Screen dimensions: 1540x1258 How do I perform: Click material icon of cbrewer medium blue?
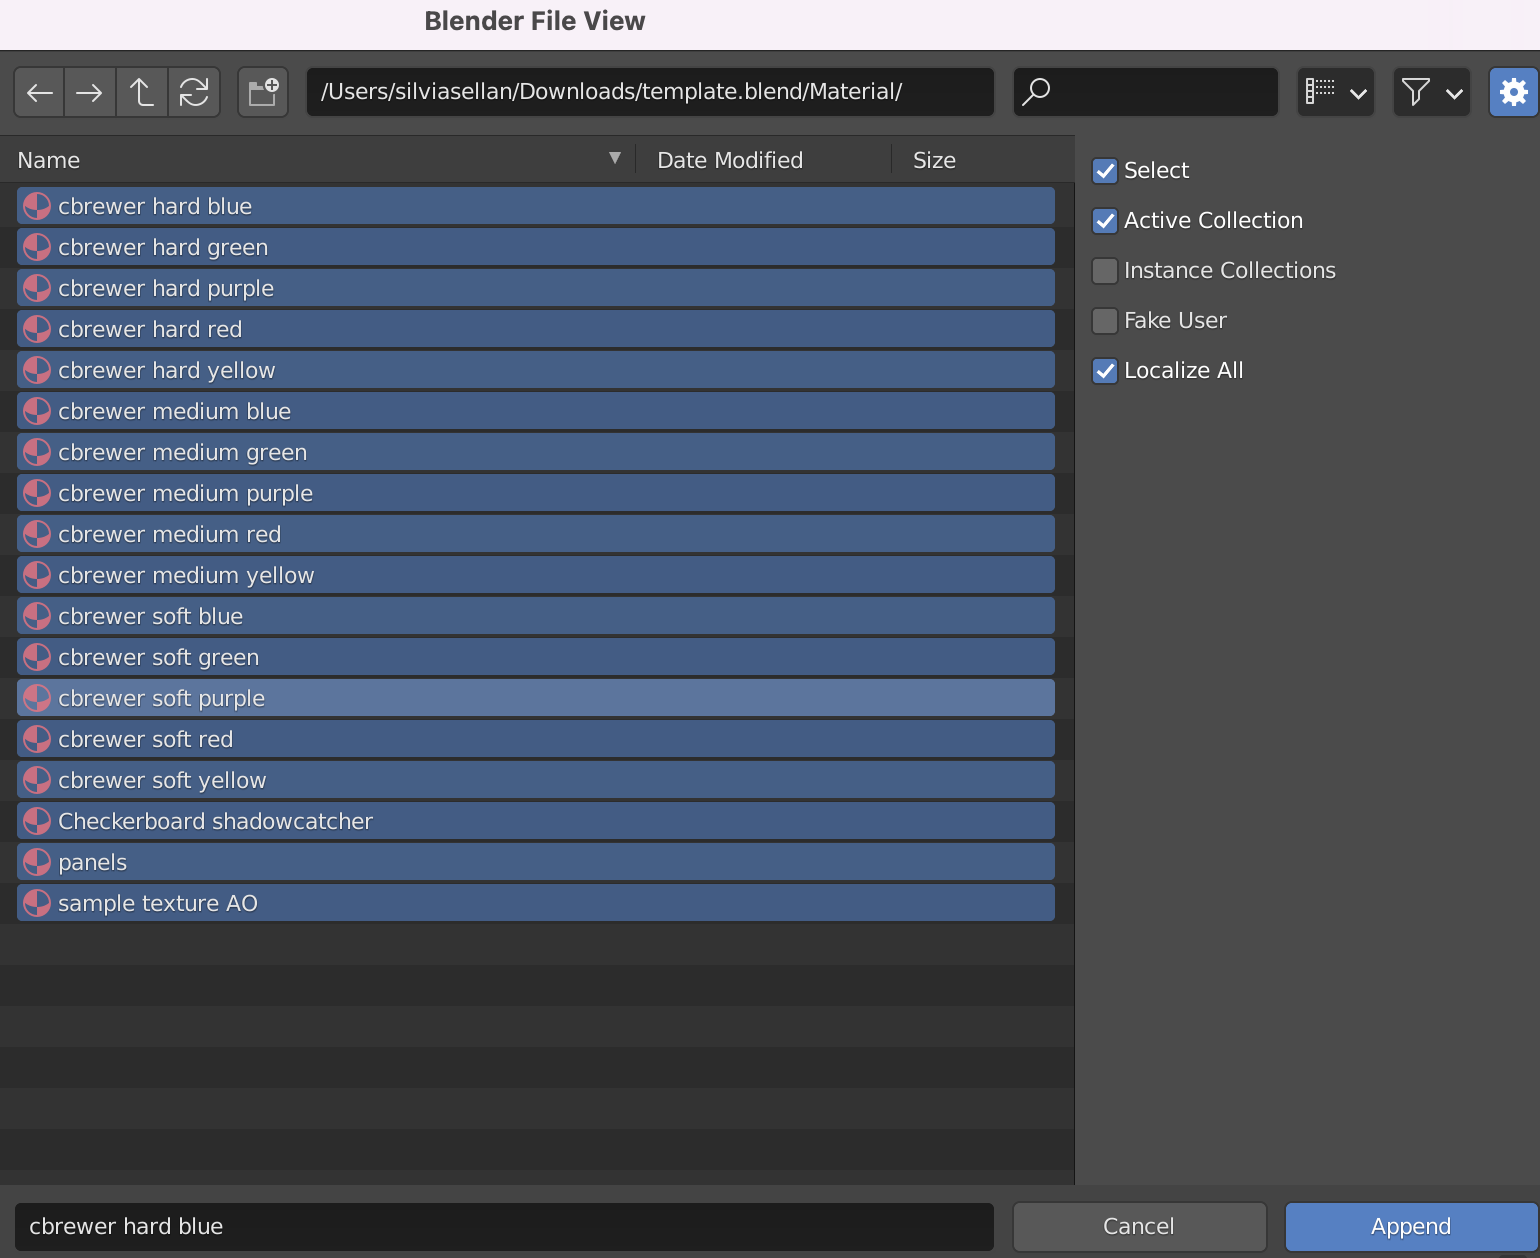point(37,411)
